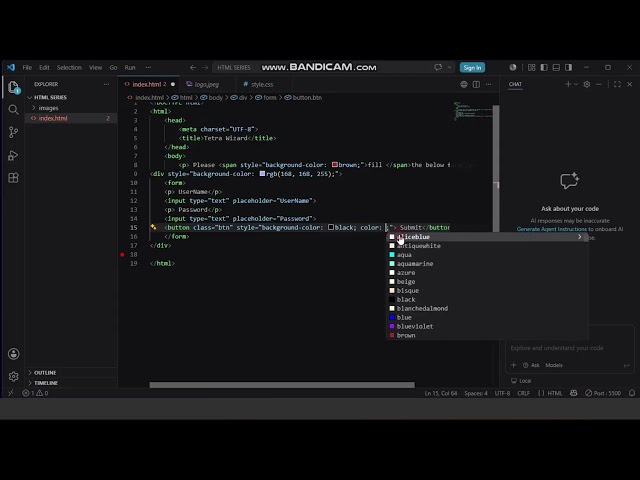Viewport: 640px width, 480px height.
Task: Open Explorer more actions ellipsis
Action: pos(107,84)
